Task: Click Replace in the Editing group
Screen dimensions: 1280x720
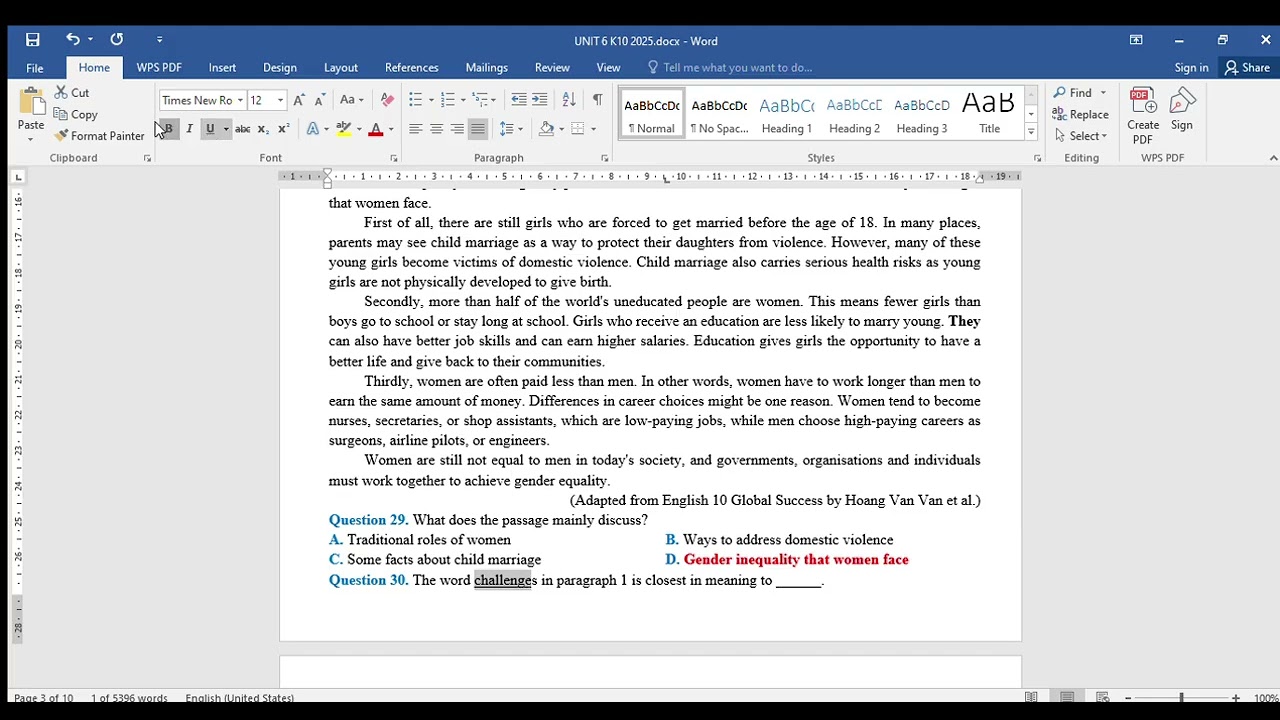Action: [x=1080, y=115]
